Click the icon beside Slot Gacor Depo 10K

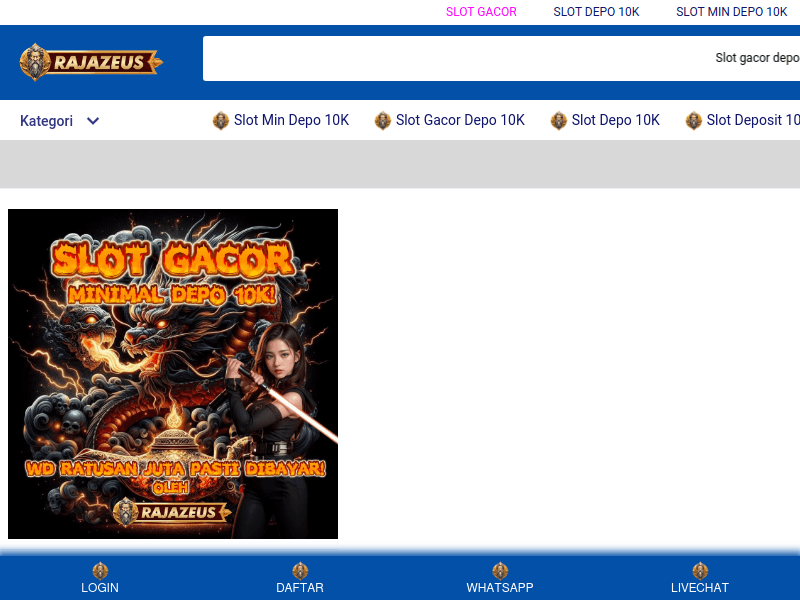pyautogui.click(x=383, y=121)
